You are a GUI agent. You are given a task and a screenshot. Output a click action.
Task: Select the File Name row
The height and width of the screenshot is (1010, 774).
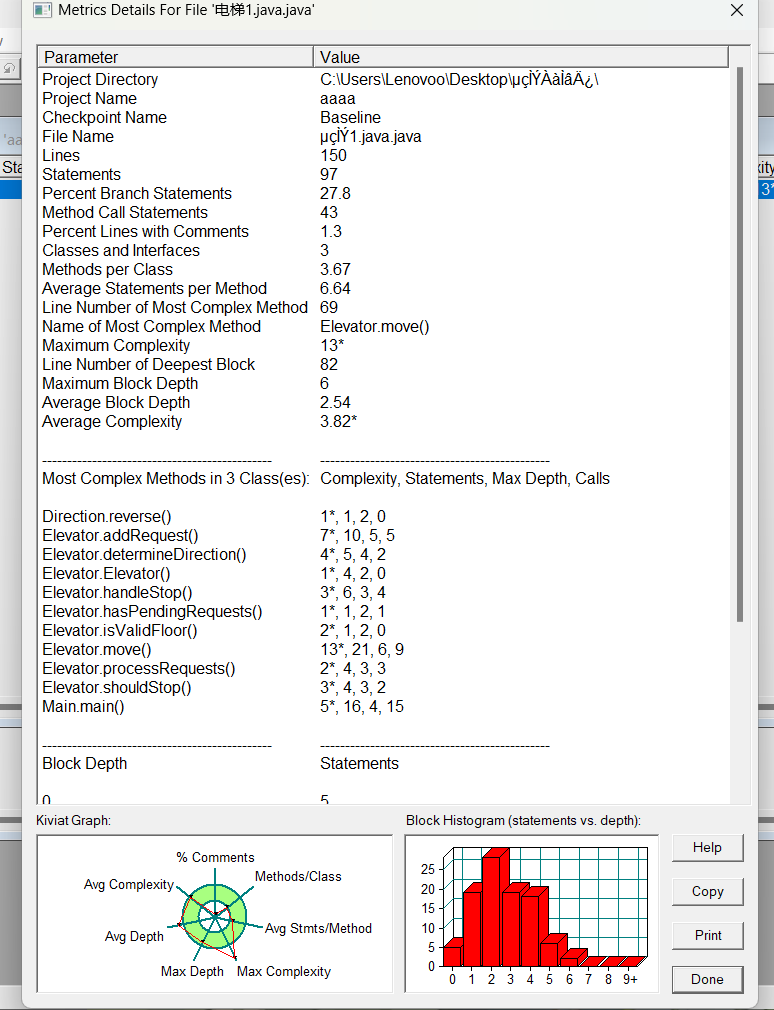tap(383, 137)
